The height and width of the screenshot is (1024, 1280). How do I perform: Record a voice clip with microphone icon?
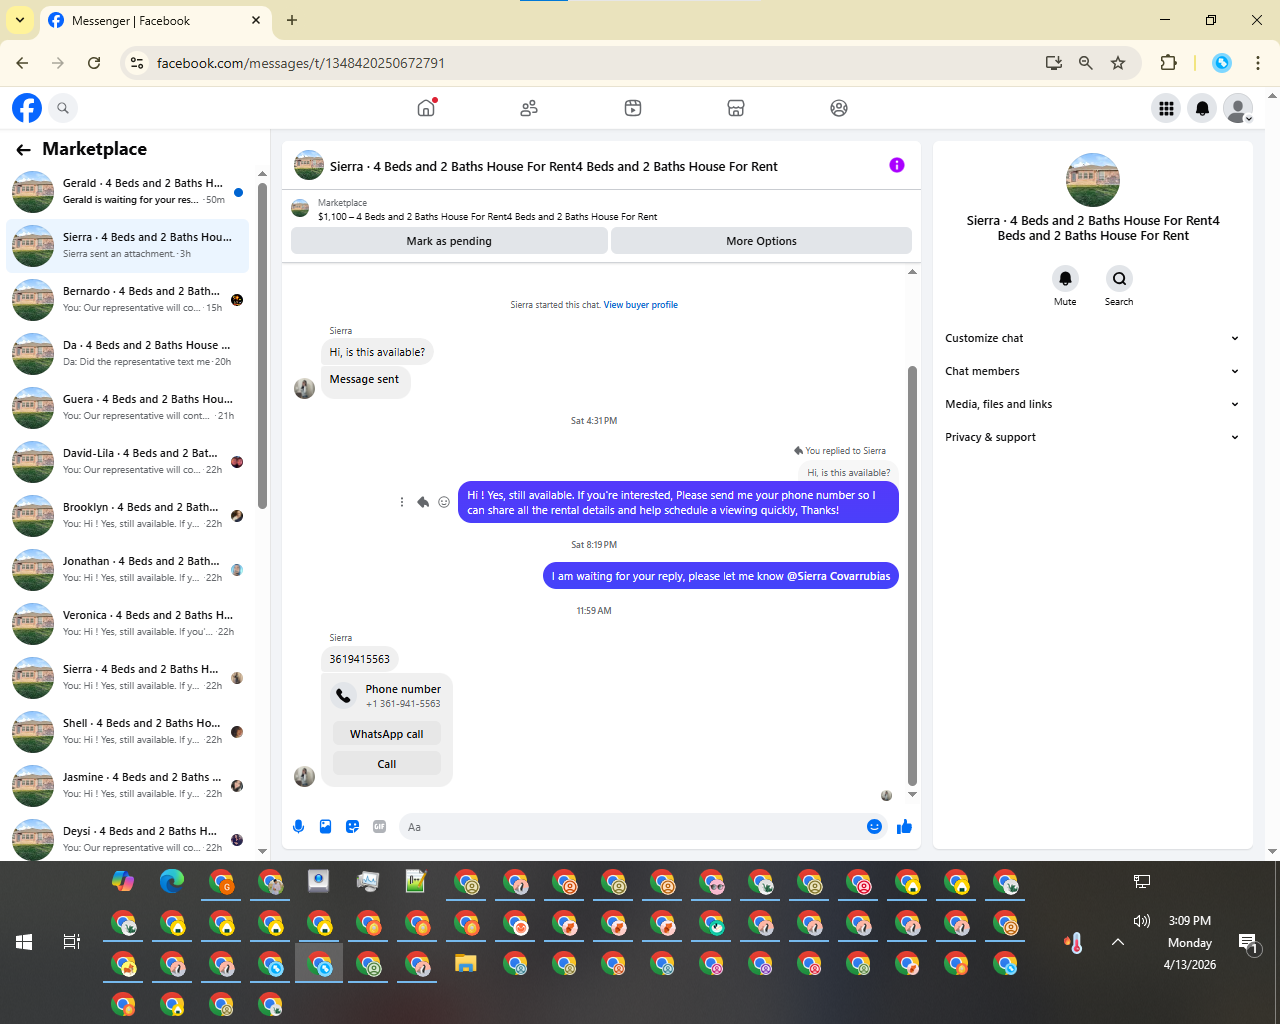(298, 827)
